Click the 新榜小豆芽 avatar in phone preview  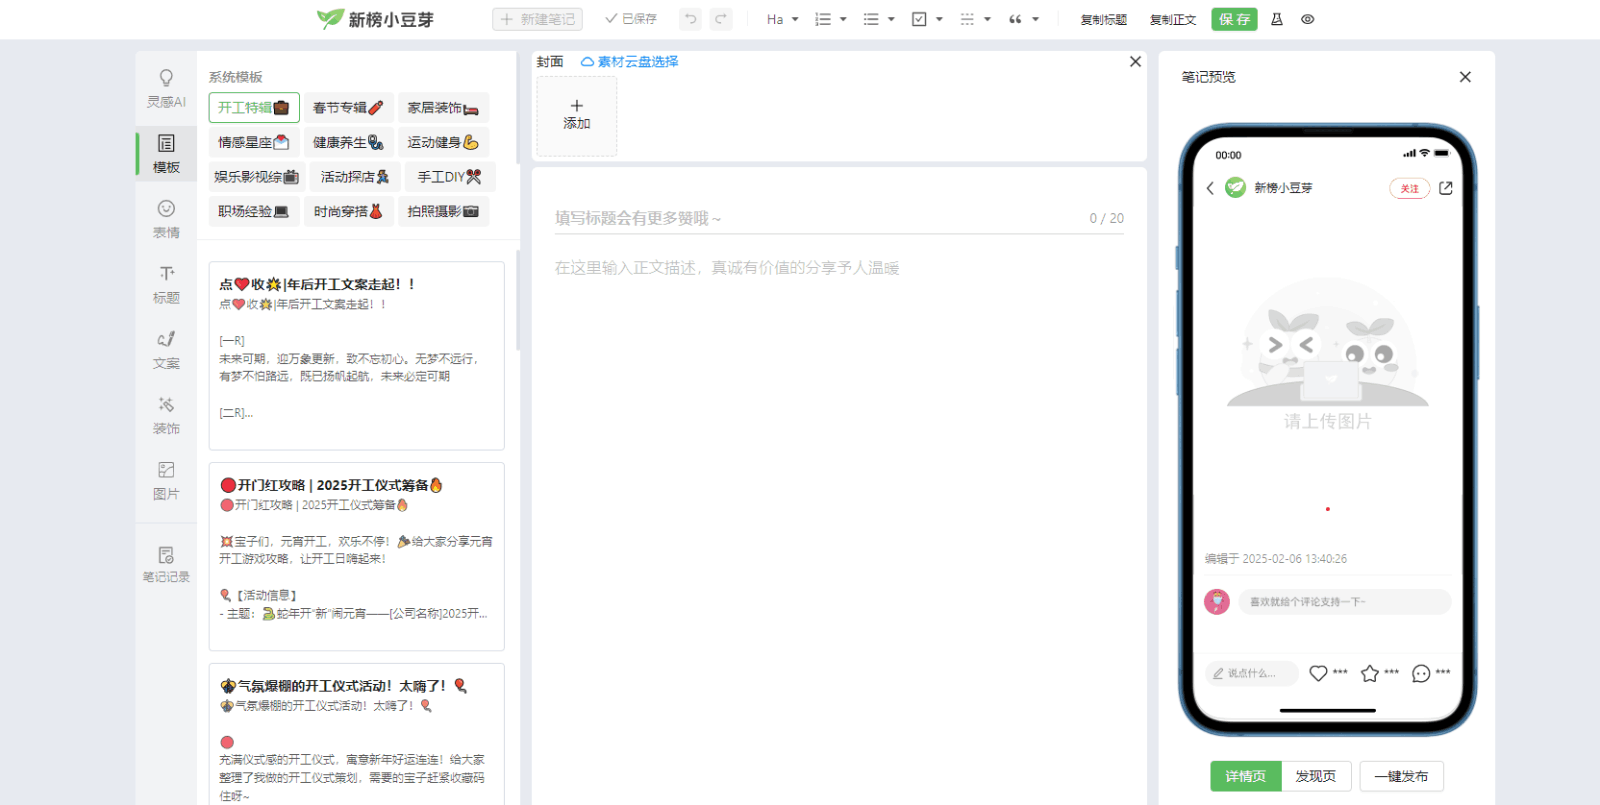coord(1236,188)
